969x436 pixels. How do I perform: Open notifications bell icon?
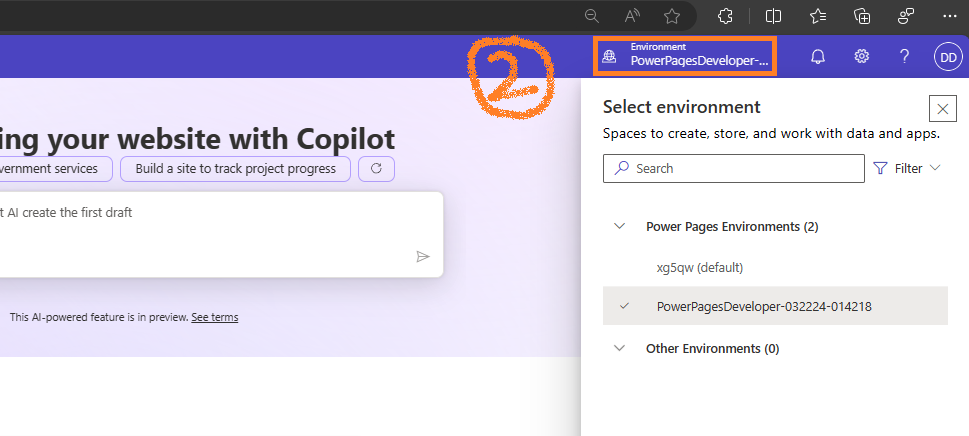(818, 57)
